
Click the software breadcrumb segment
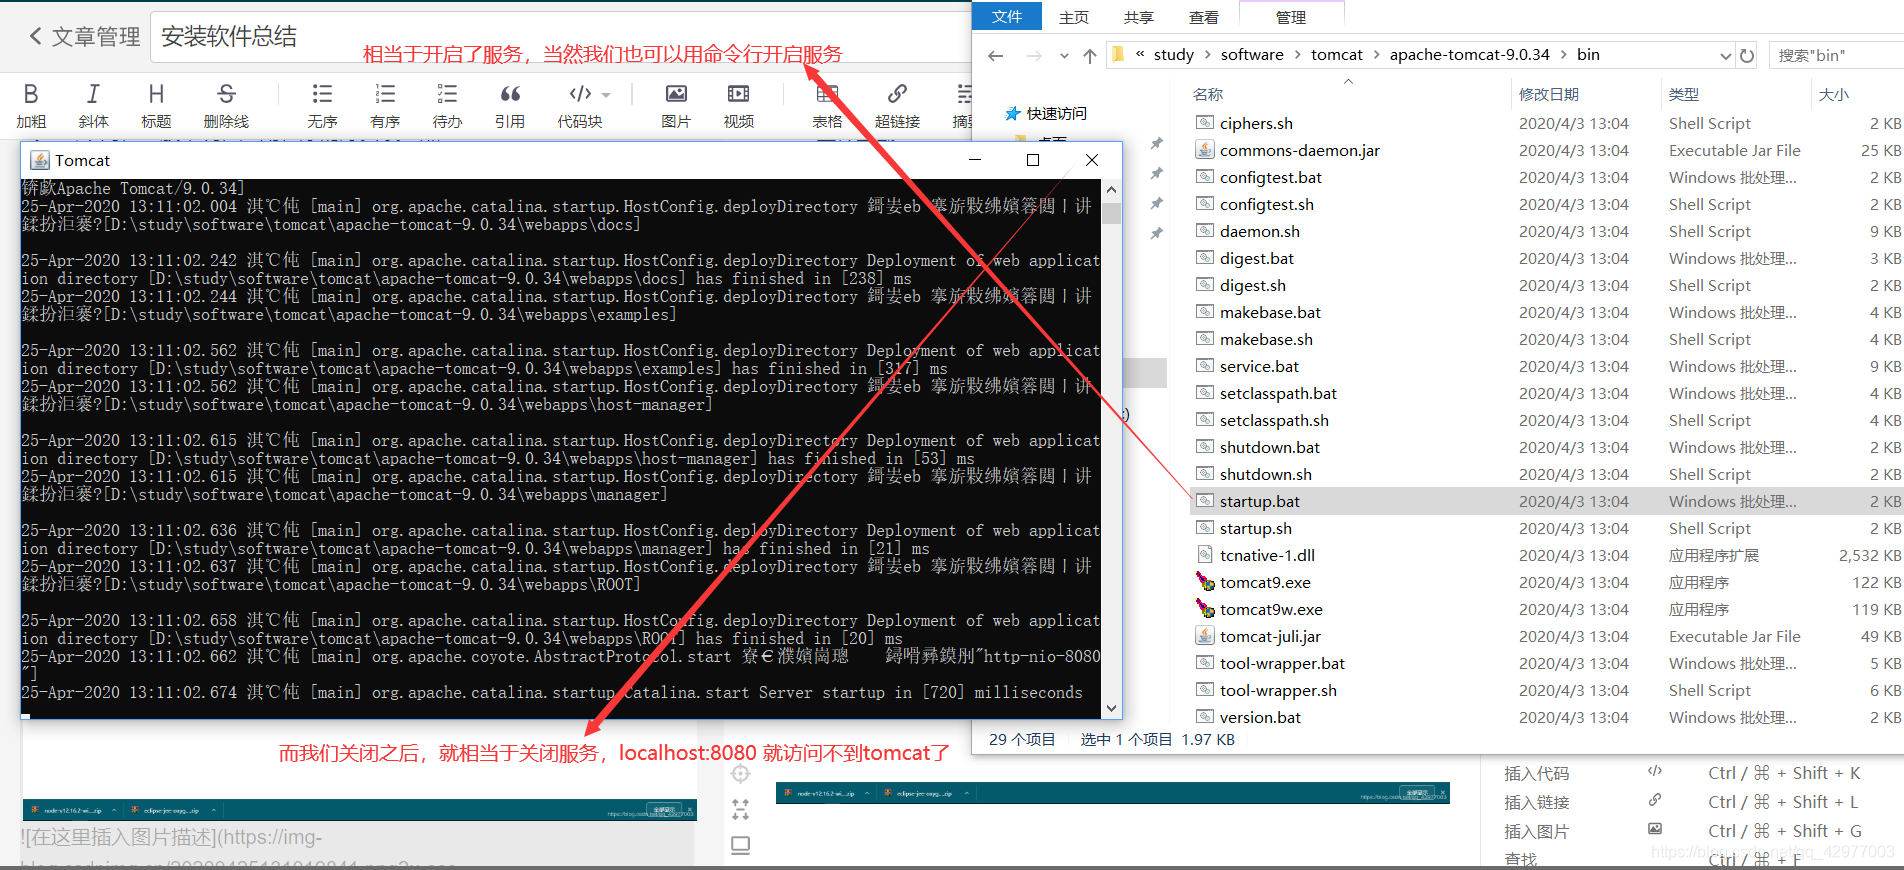tap(1252, 54)
